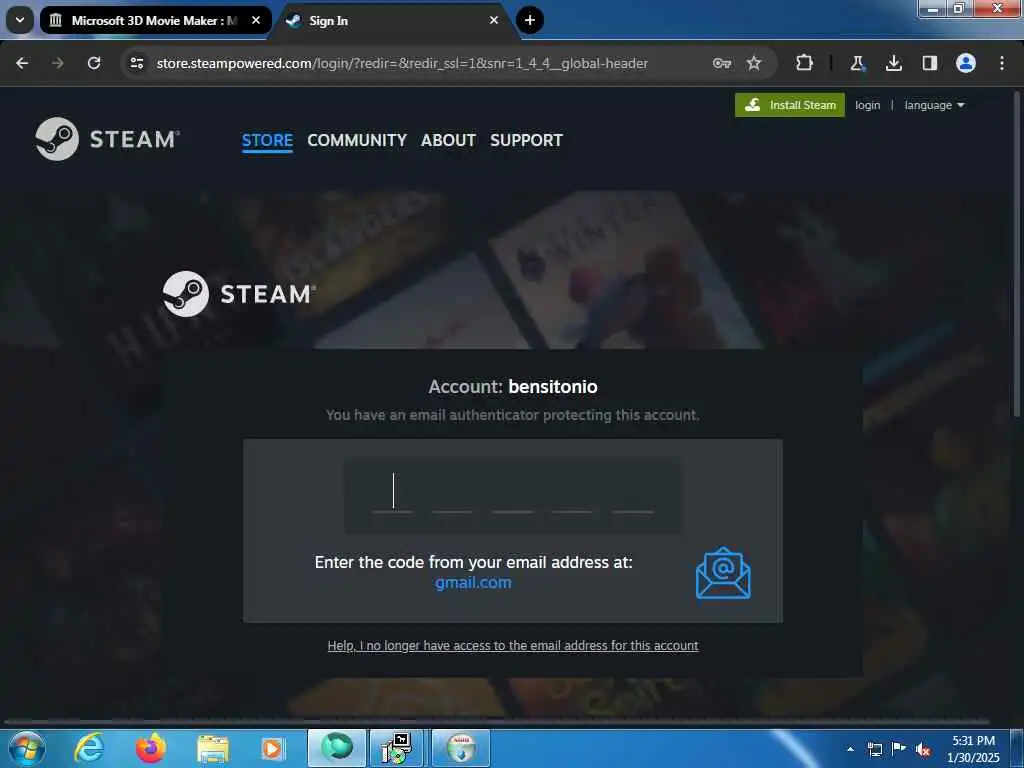Open Windows Explorer folder on taskbar
Image resolution: width=1024 pixels, height=768 pixels.
[213, 748]
